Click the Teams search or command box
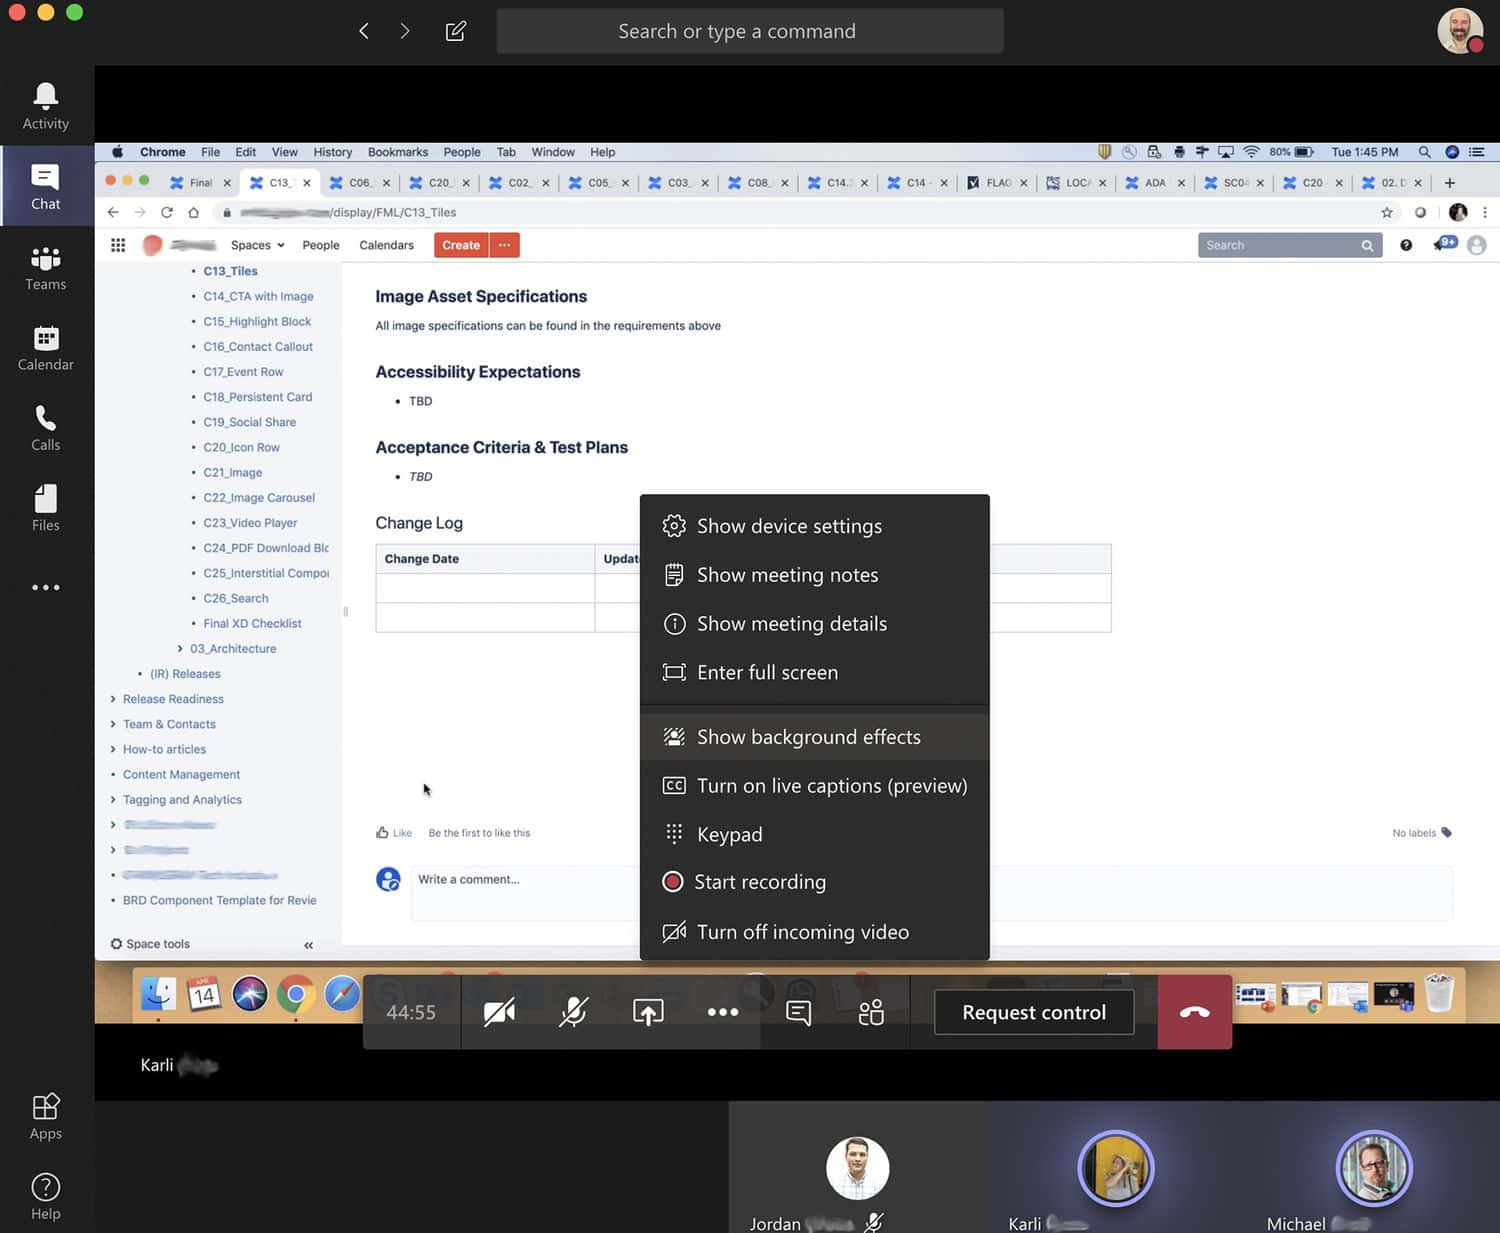 click(750, 31)
